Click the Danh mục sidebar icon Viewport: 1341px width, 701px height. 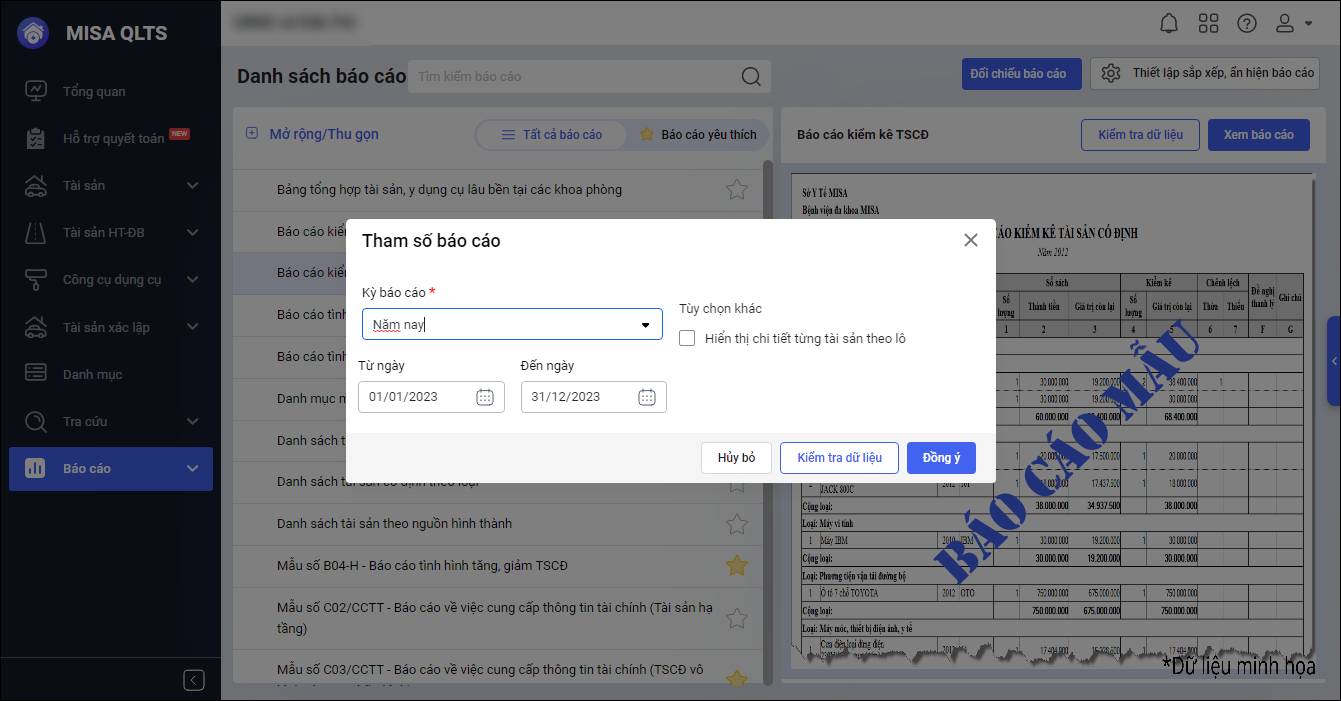(35, 374)
